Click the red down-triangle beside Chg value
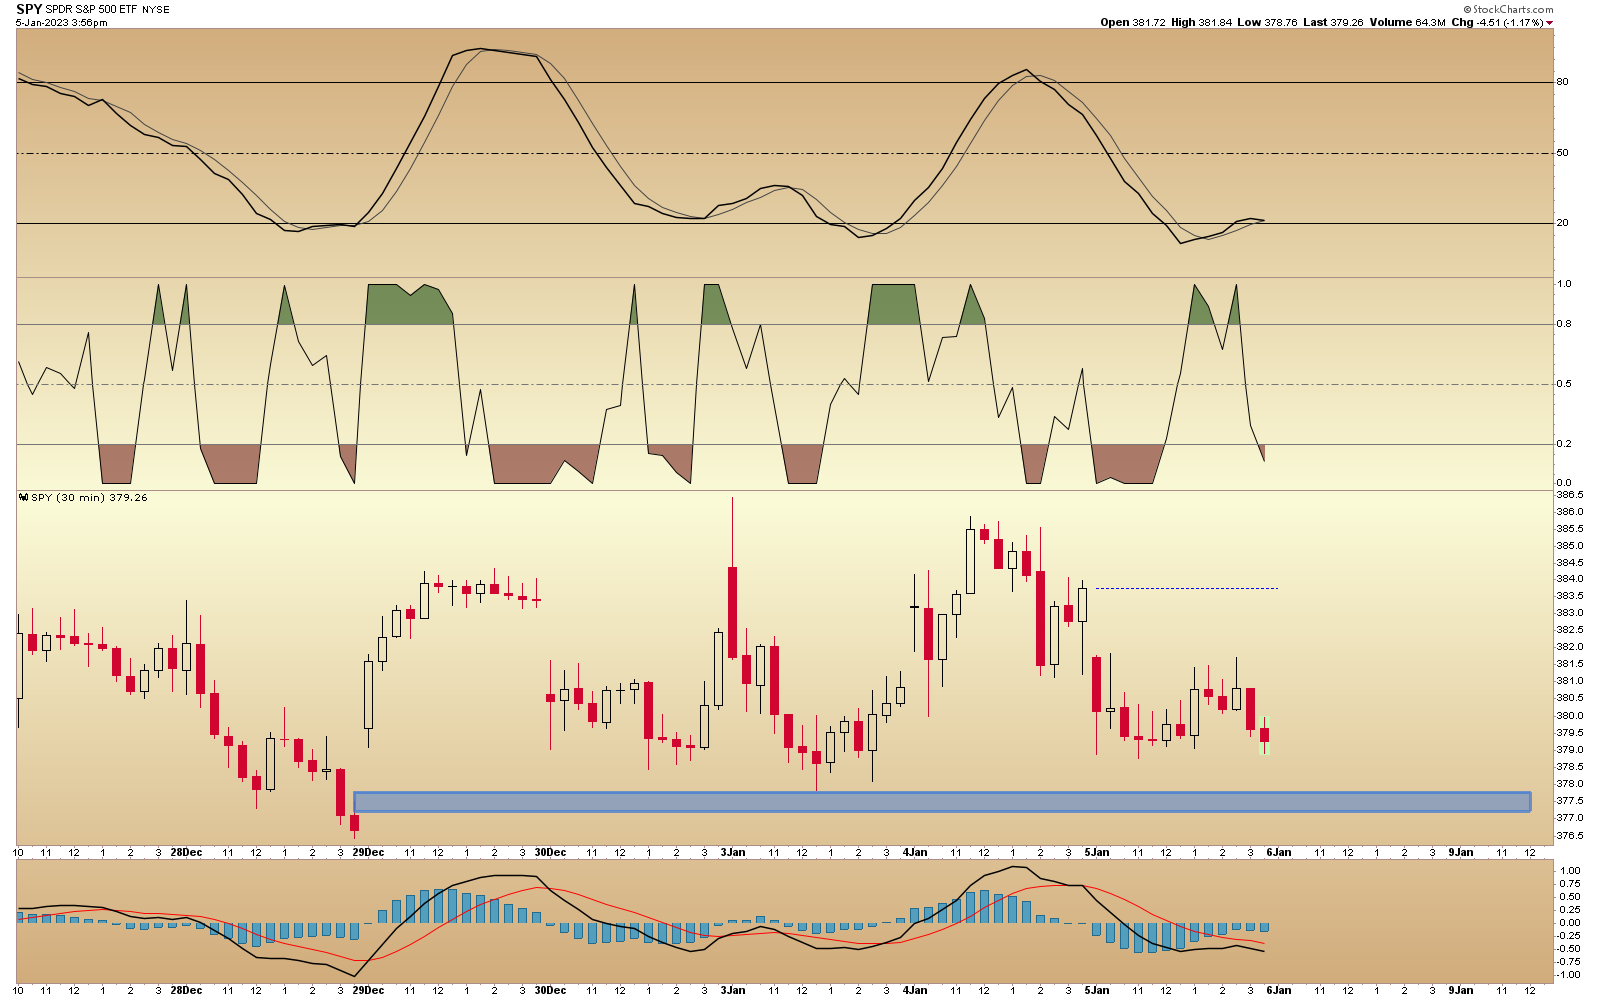The height and width of the screenshot is (1000, 1600). pyautogui.click(x=1550, y=22)
